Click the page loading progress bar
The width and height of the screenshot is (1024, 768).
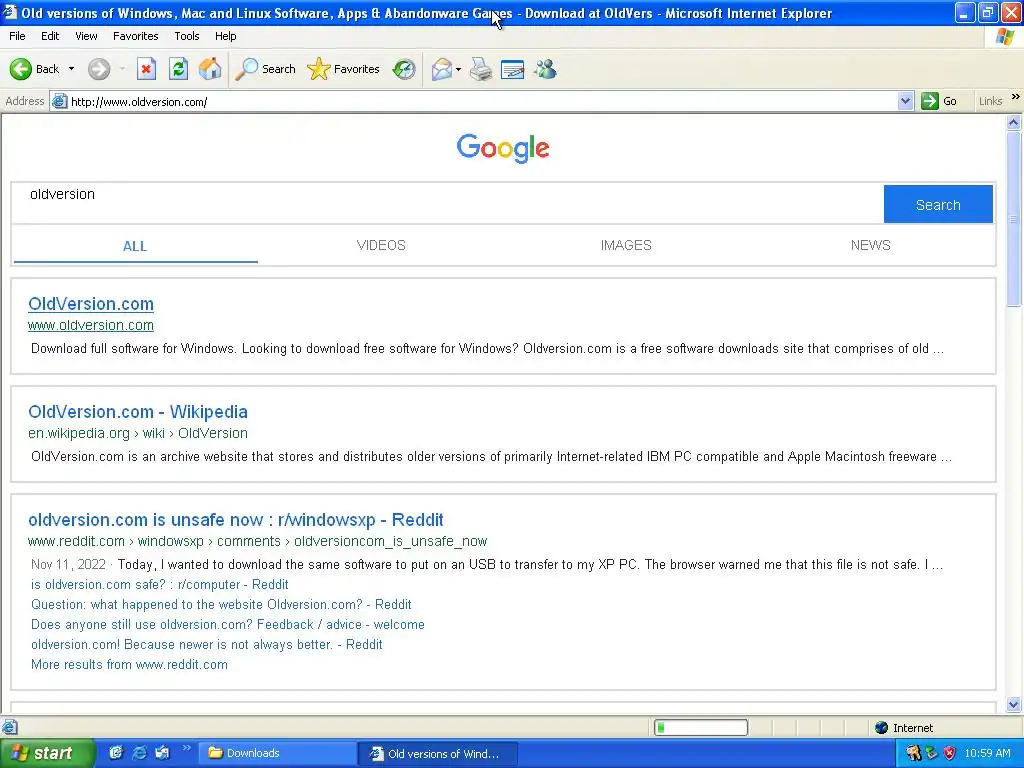[701, 728]
